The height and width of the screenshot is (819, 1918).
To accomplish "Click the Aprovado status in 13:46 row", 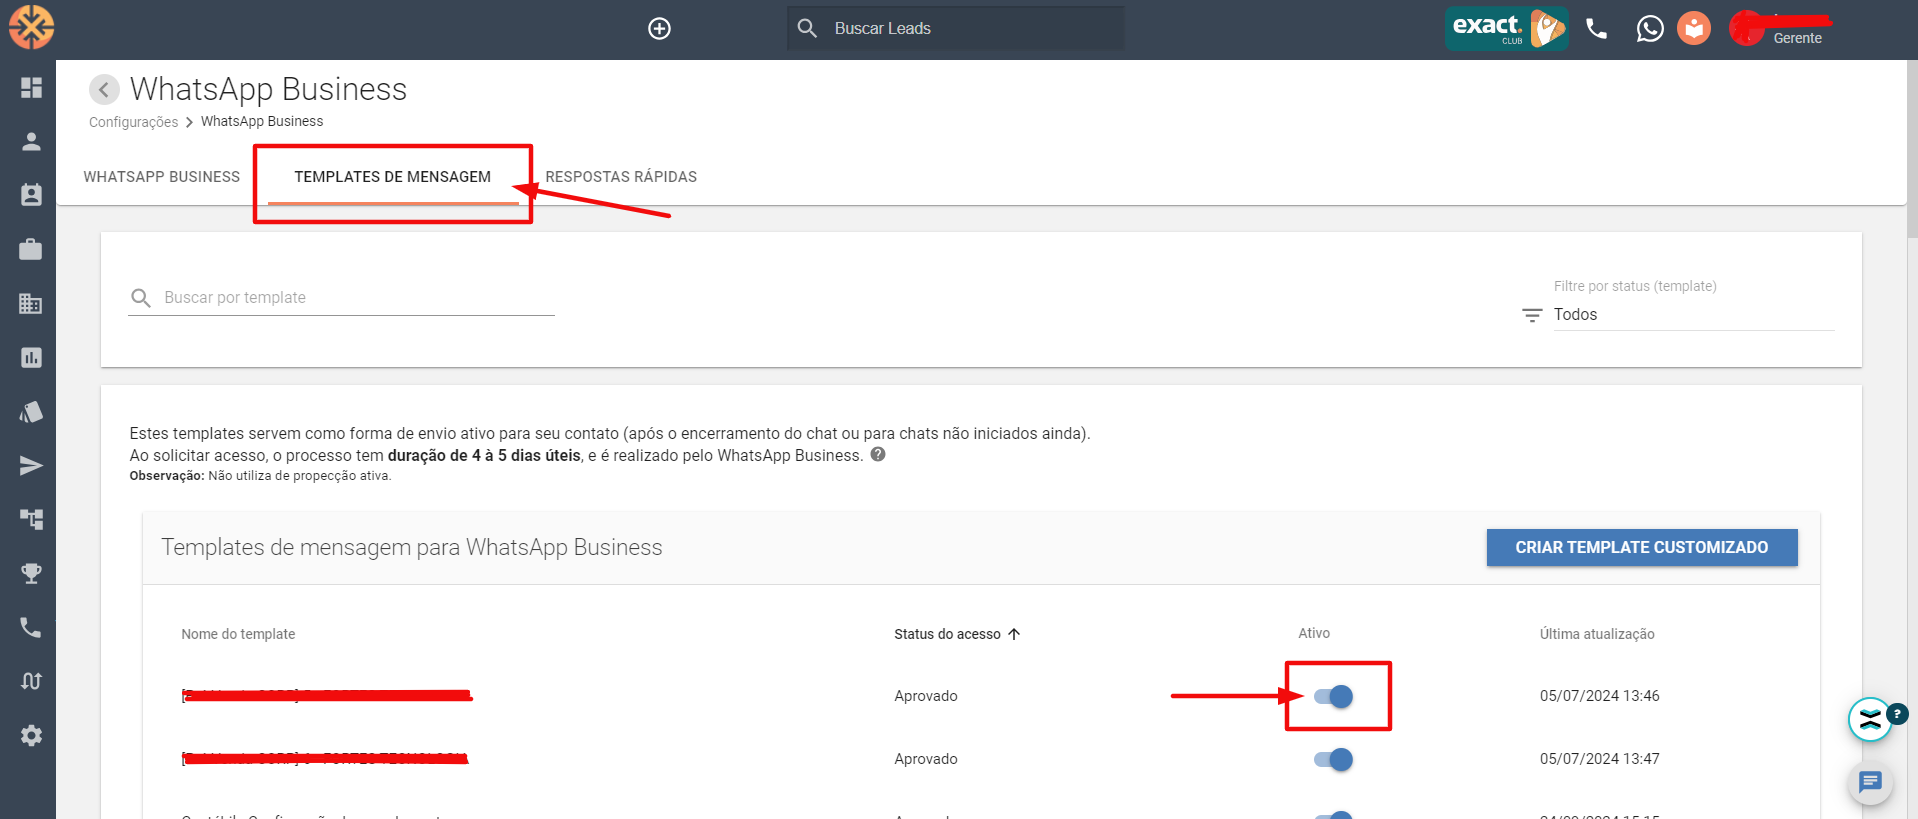I will coord(926,696).
